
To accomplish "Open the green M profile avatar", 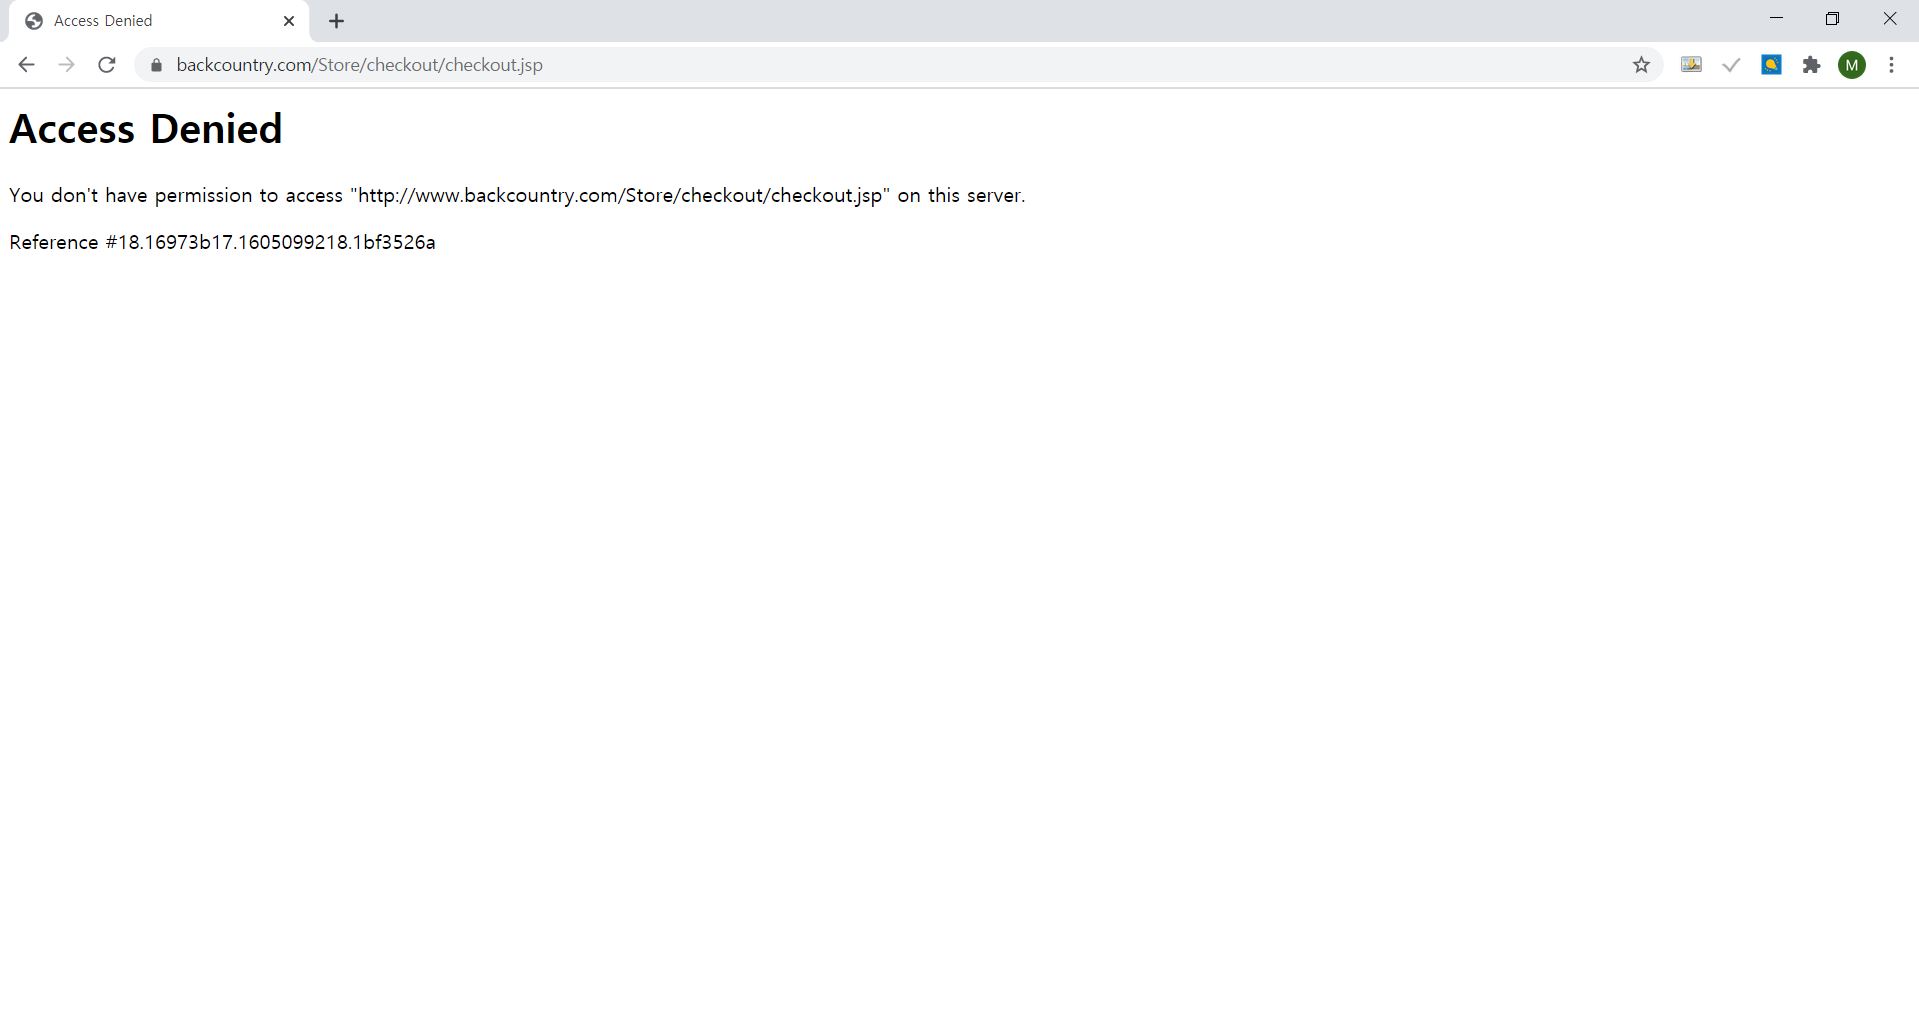I will 1852,65.
